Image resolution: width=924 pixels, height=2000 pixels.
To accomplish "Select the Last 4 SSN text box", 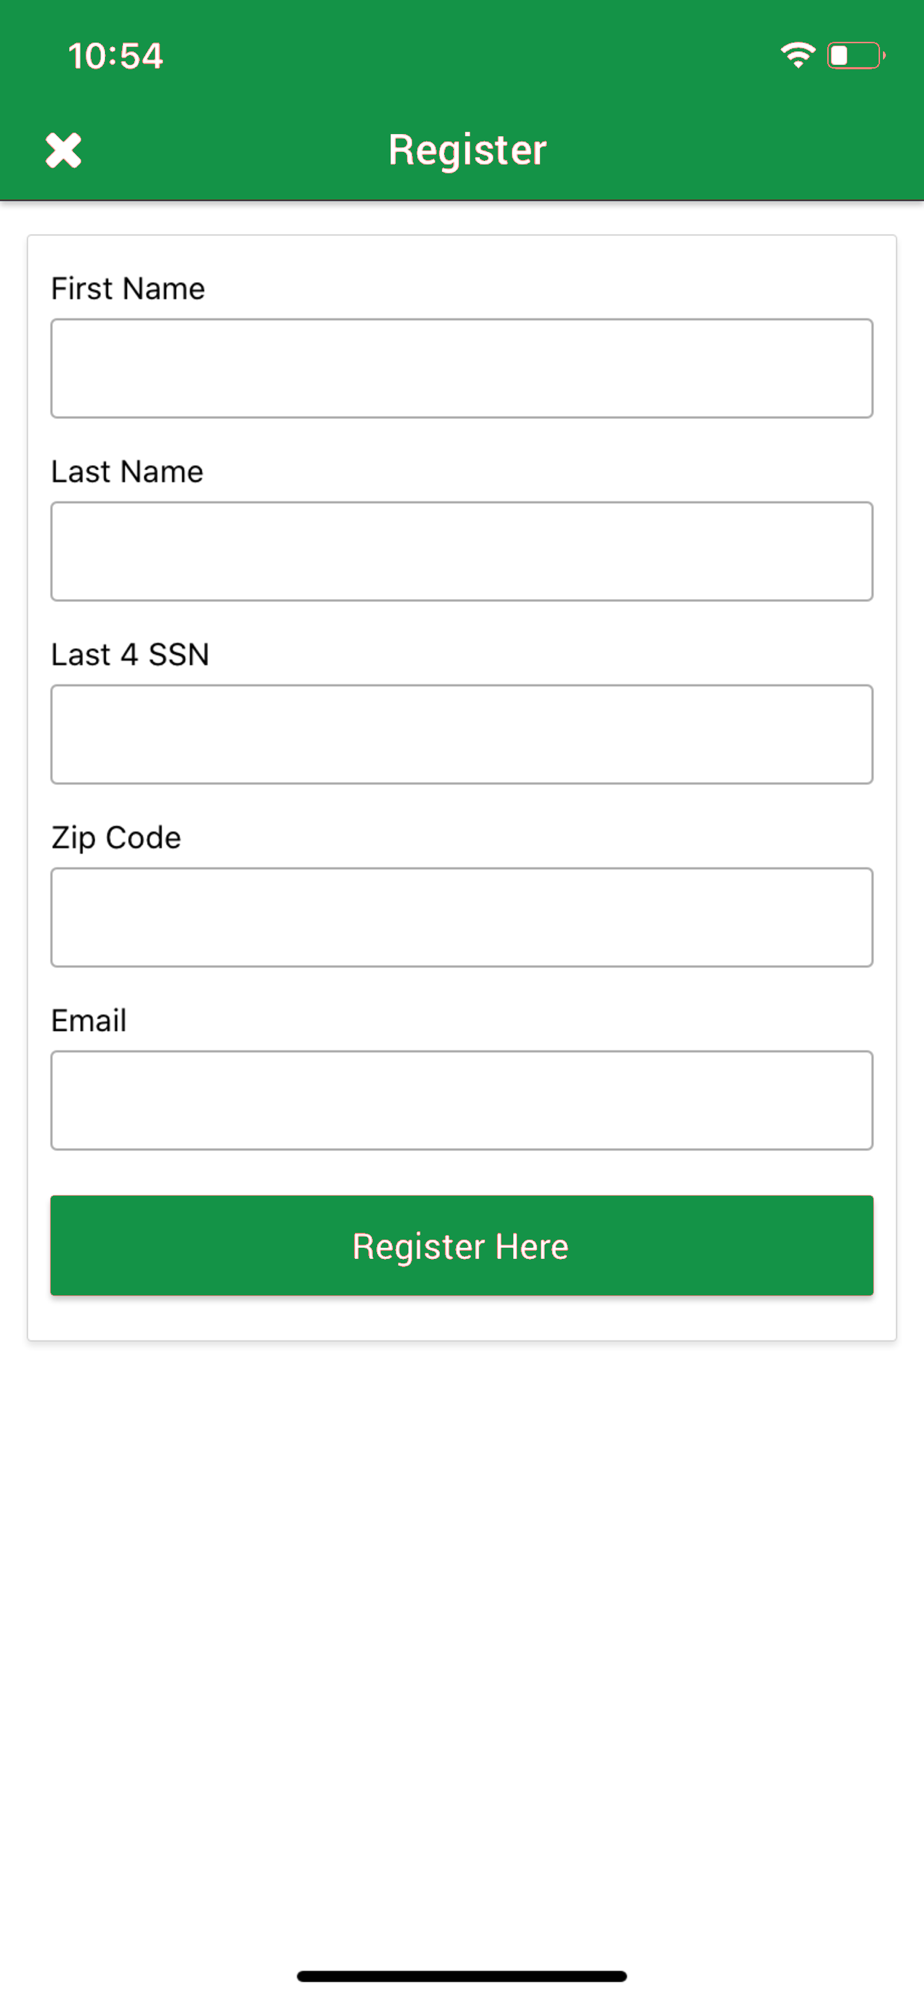I will (462, 734).
